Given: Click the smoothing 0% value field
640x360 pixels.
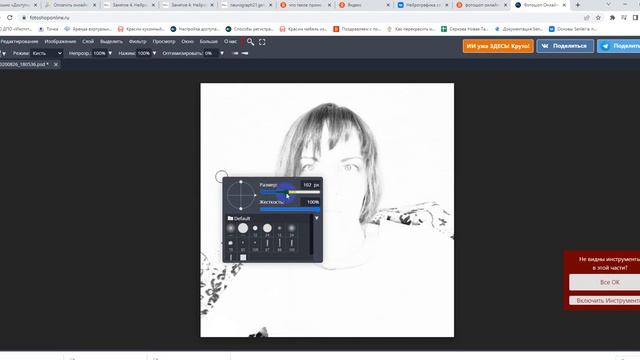Looking at the screenshot, I should [211, 53].
